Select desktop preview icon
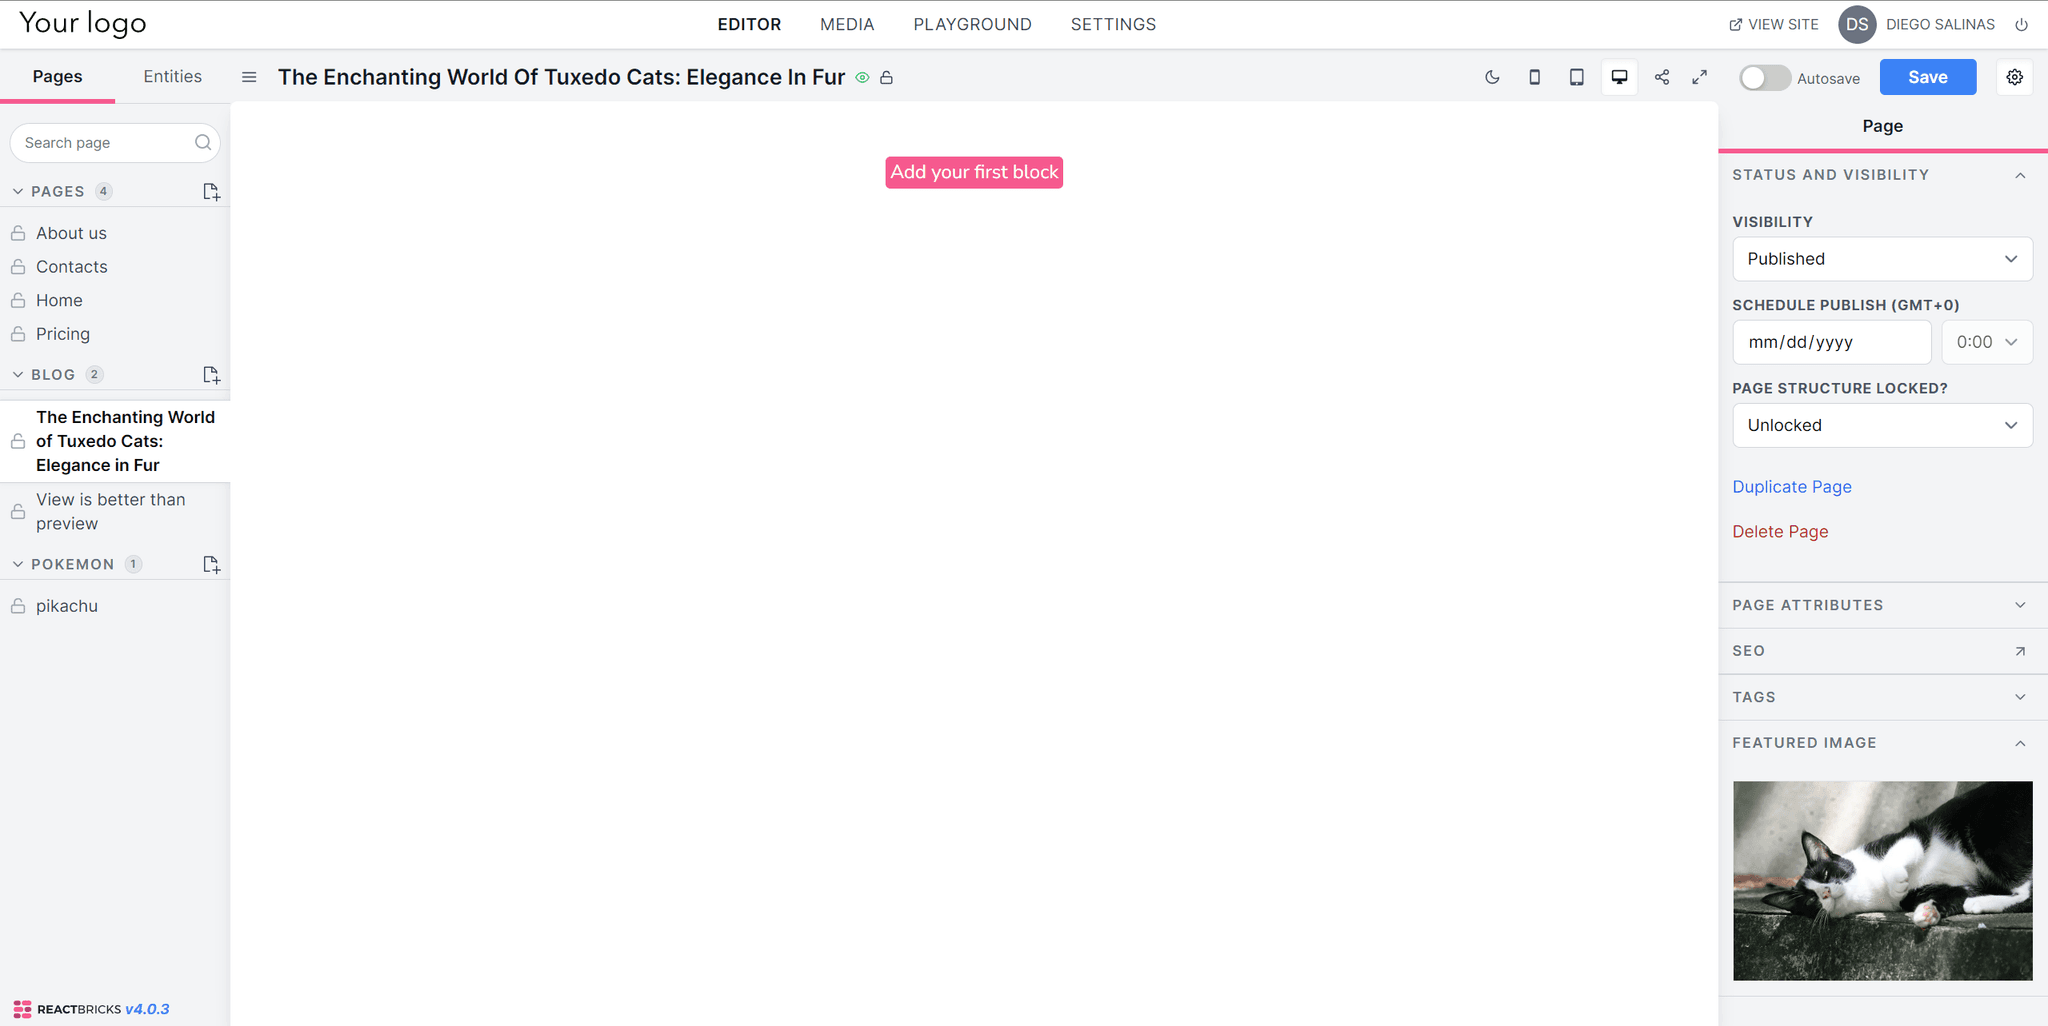Screen dimensions: 2048x1026 (x=1619, y=77)
